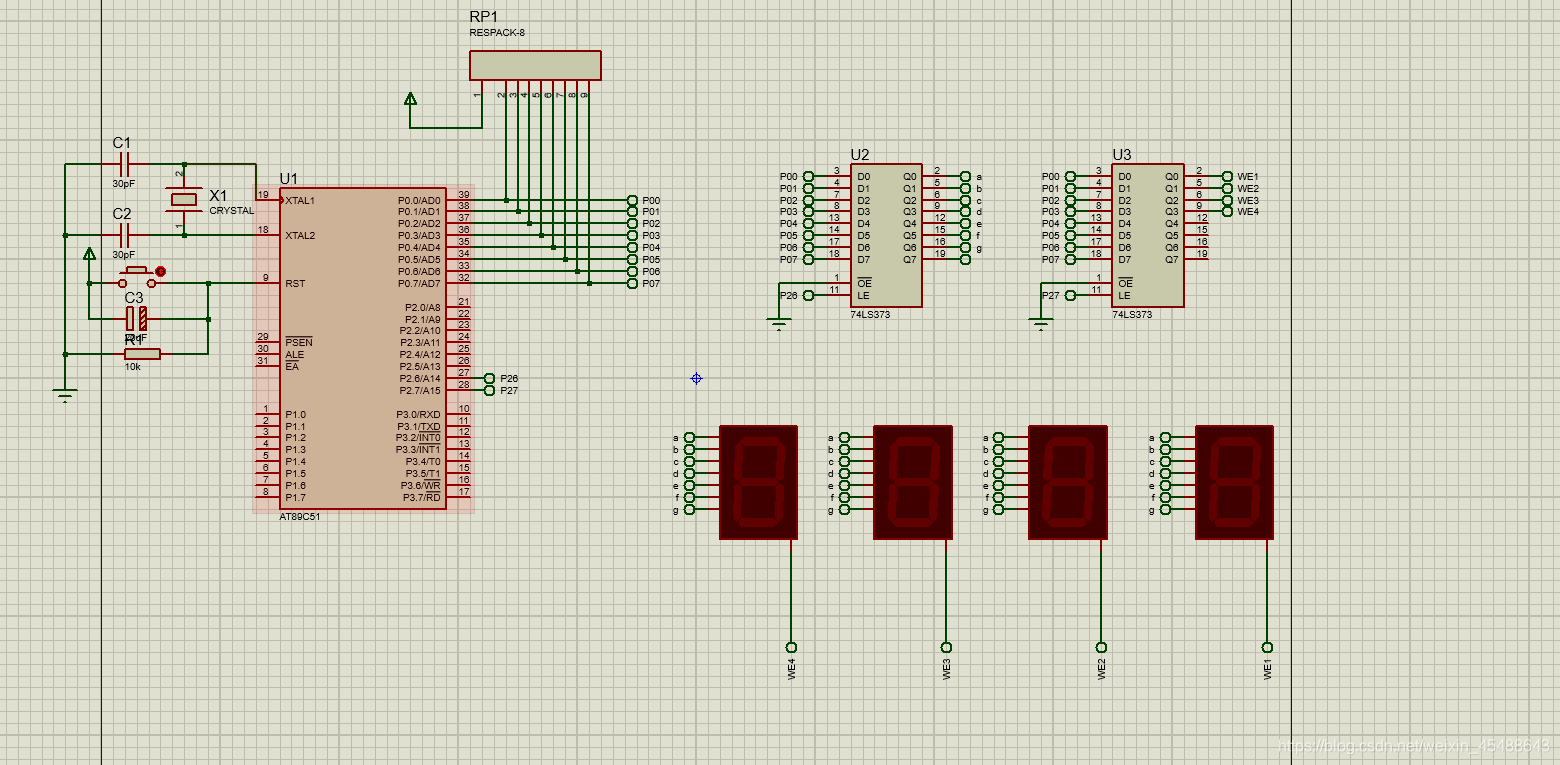This screenshot has width=1560, height=765.
Task: Select the ground symbol under U2
Action: (779, 324)
